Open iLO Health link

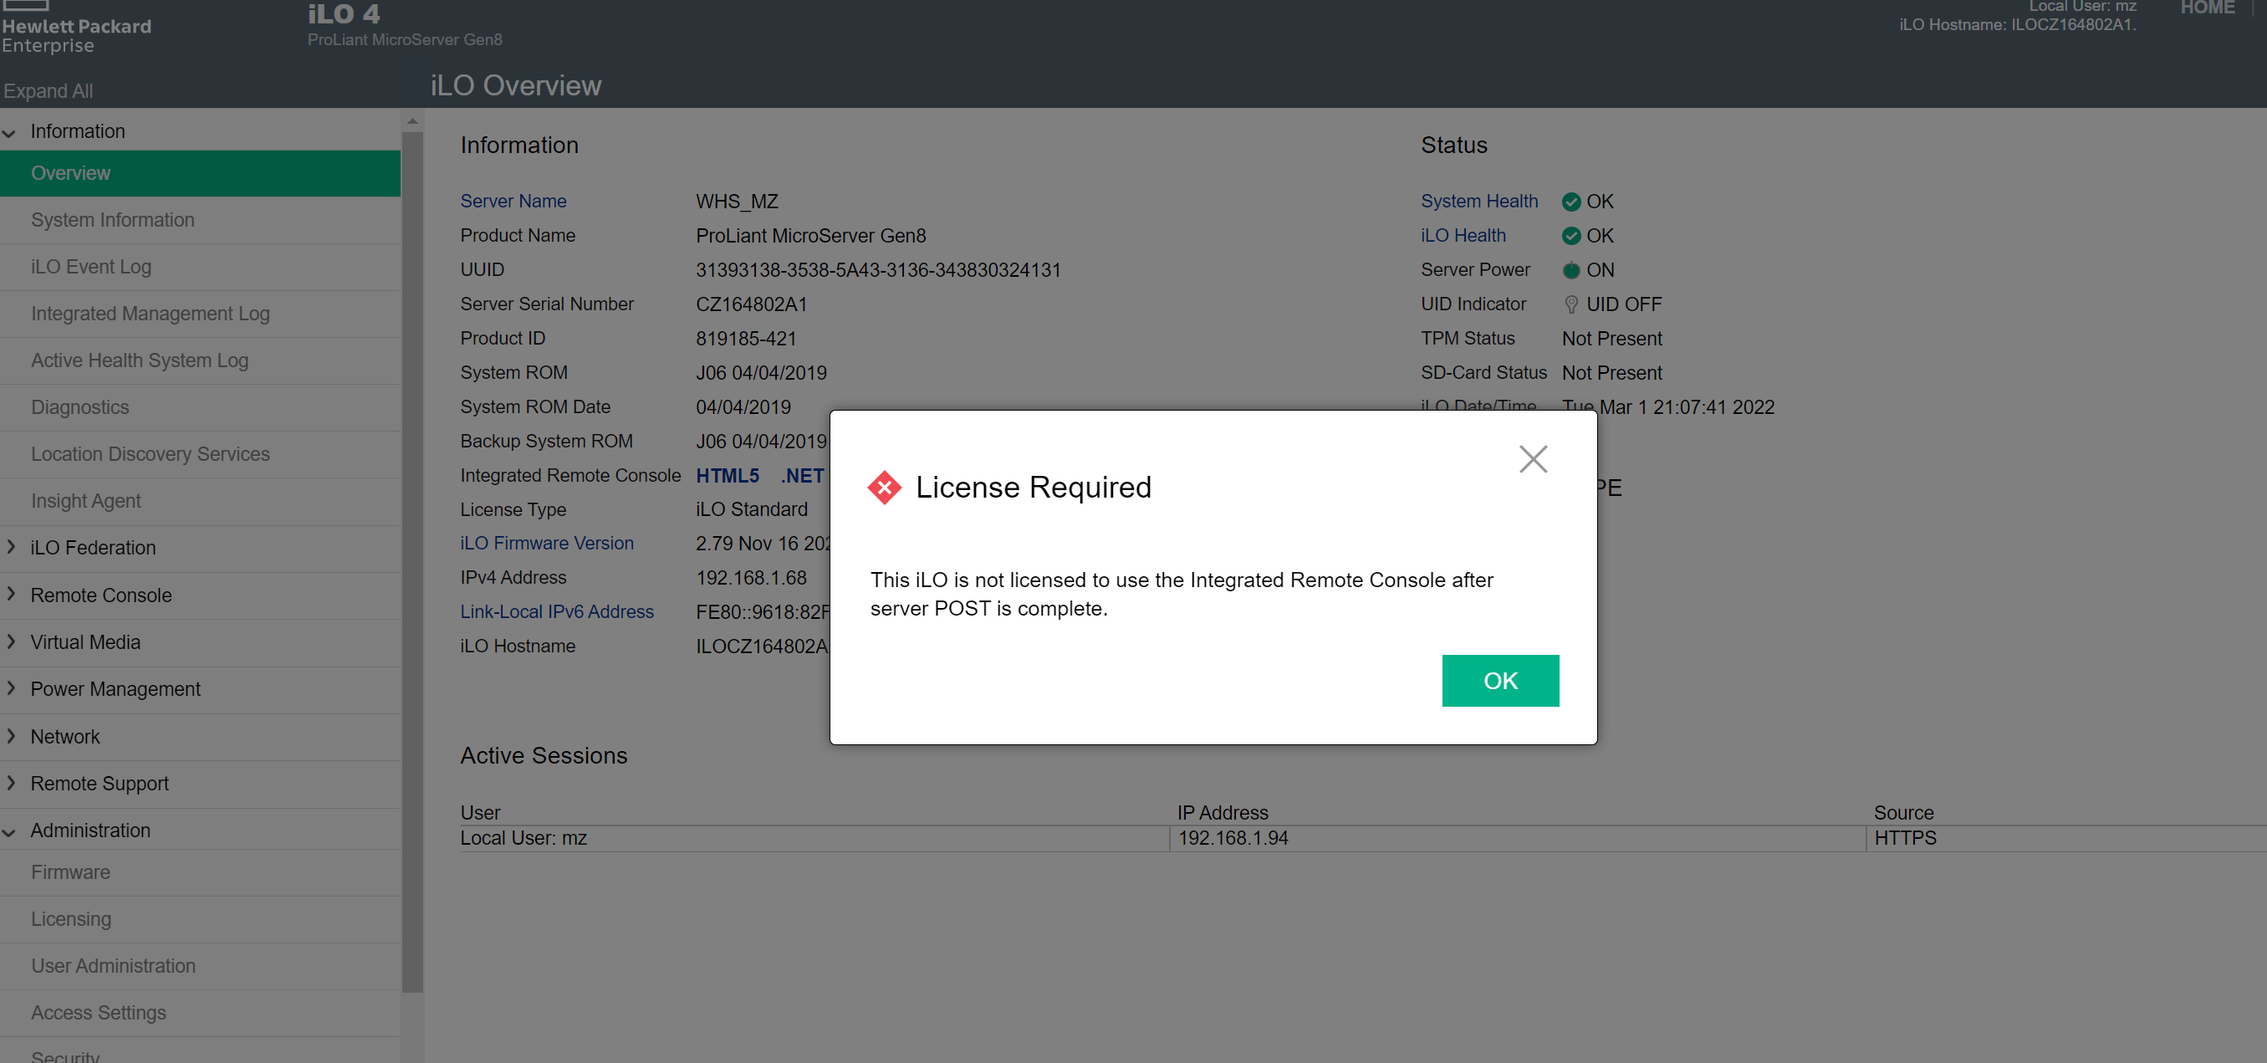1463,236
